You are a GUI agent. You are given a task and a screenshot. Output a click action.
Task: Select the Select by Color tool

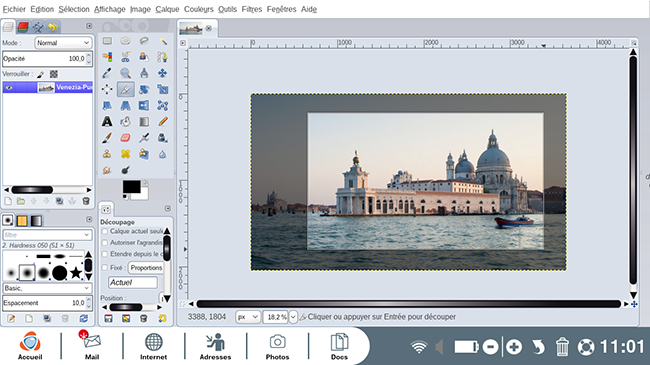pos(107,57)
